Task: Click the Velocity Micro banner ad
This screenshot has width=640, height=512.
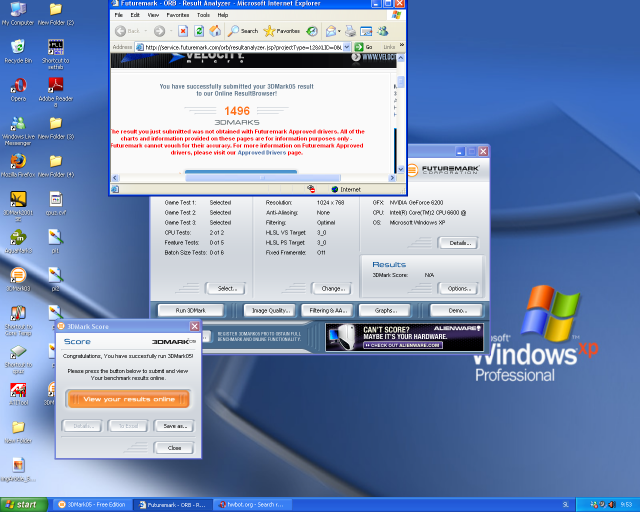Action: (254, 60)
